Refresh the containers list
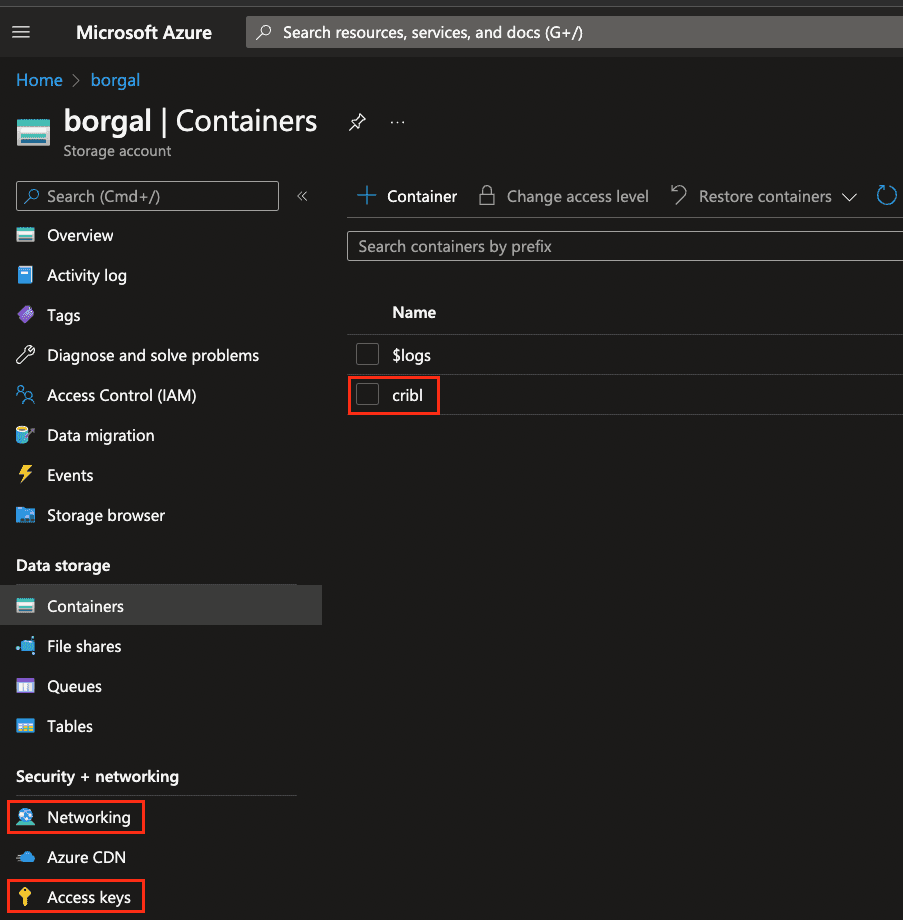 pyautogui.click(x=886, y=196)
